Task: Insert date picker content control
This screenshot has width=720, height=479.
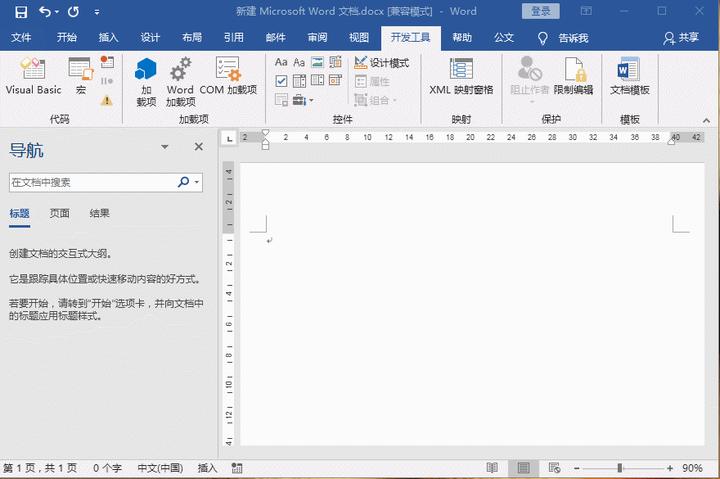Action: [336, 81]
